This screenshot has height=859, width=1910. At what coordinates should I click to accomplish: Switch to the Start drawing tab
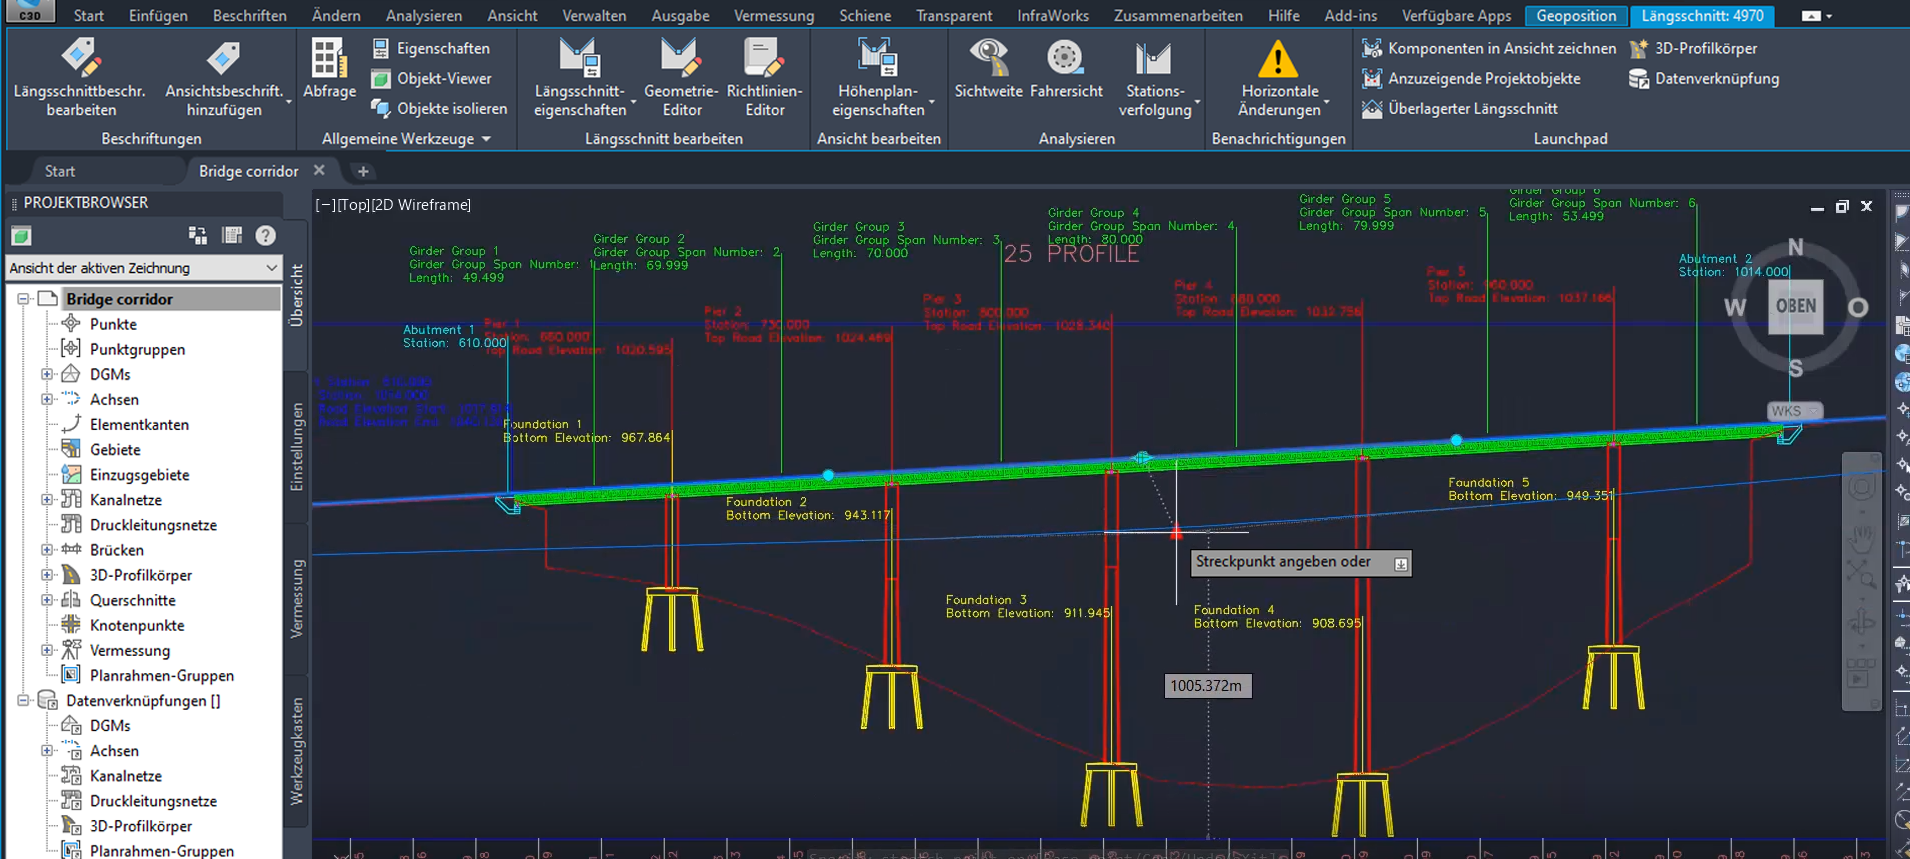point(60,171)
